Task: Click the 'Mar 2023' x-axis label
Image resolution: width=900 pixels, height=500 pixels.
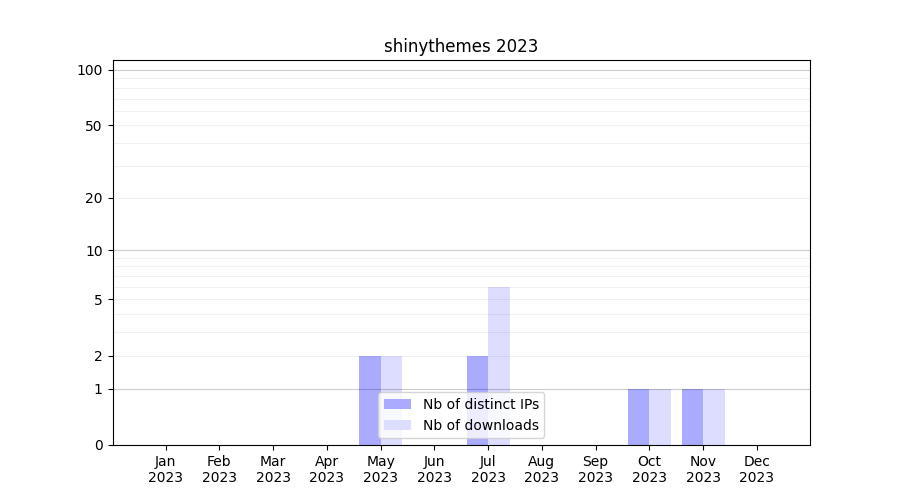Action: (273, 469)
